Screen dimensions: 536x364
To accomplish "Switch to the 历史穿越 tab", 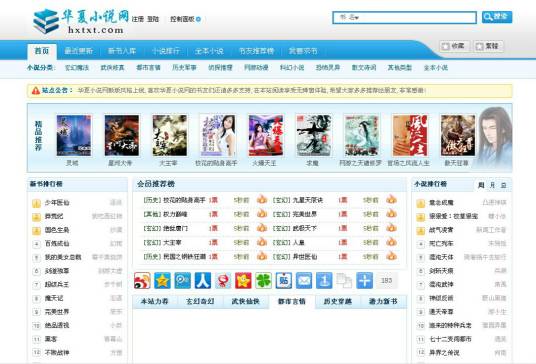I will pyautogui.click(x=338, y=301).
